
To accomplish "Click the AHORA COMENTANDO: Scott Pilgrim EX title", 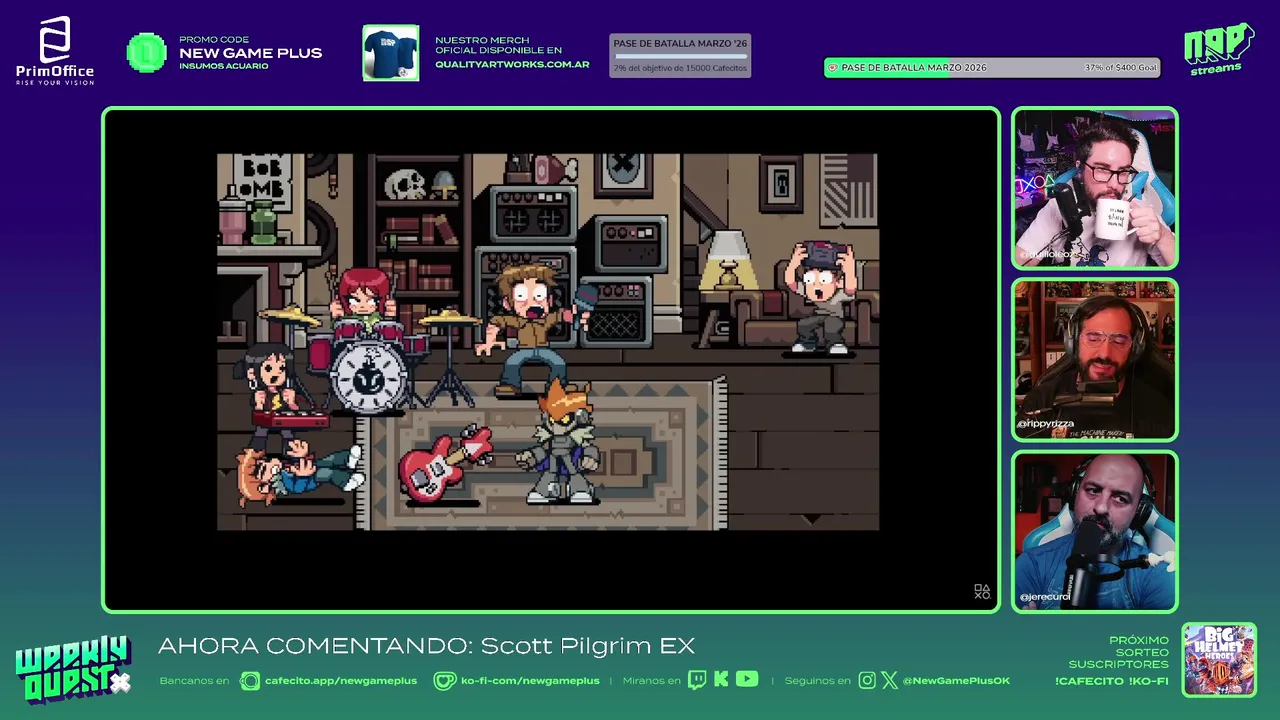I will click(x=426, y=646).
